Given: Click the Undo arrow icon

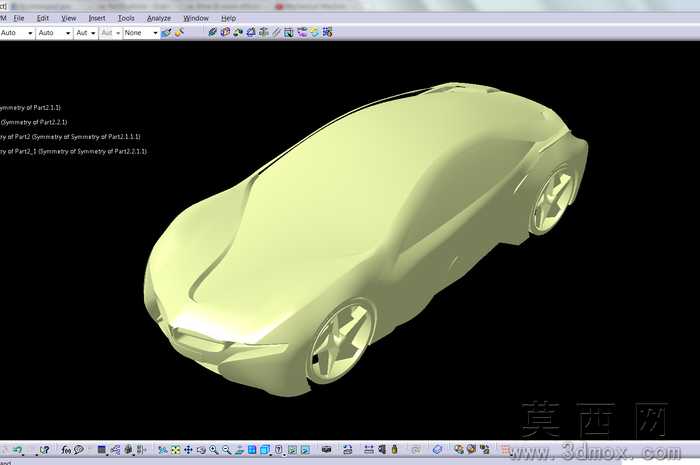Looking at the screenshot, I should click(17, 450).
